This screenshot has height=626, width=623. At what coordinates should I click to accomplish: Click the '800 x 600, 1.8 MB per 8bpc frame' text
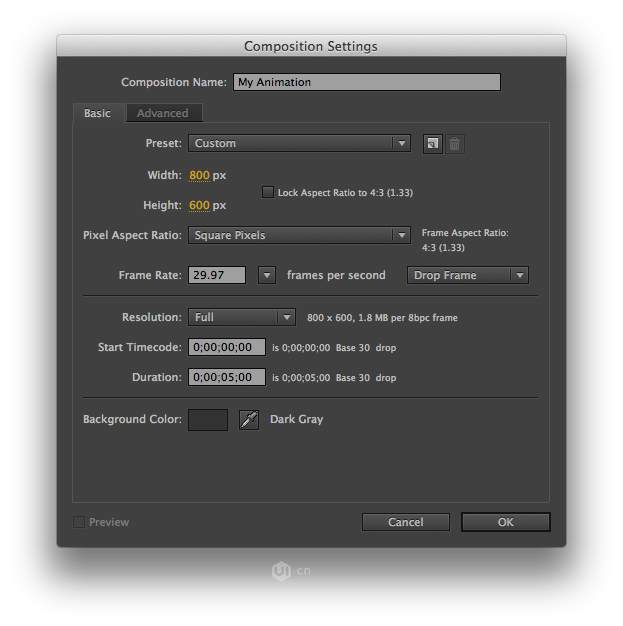382,318
